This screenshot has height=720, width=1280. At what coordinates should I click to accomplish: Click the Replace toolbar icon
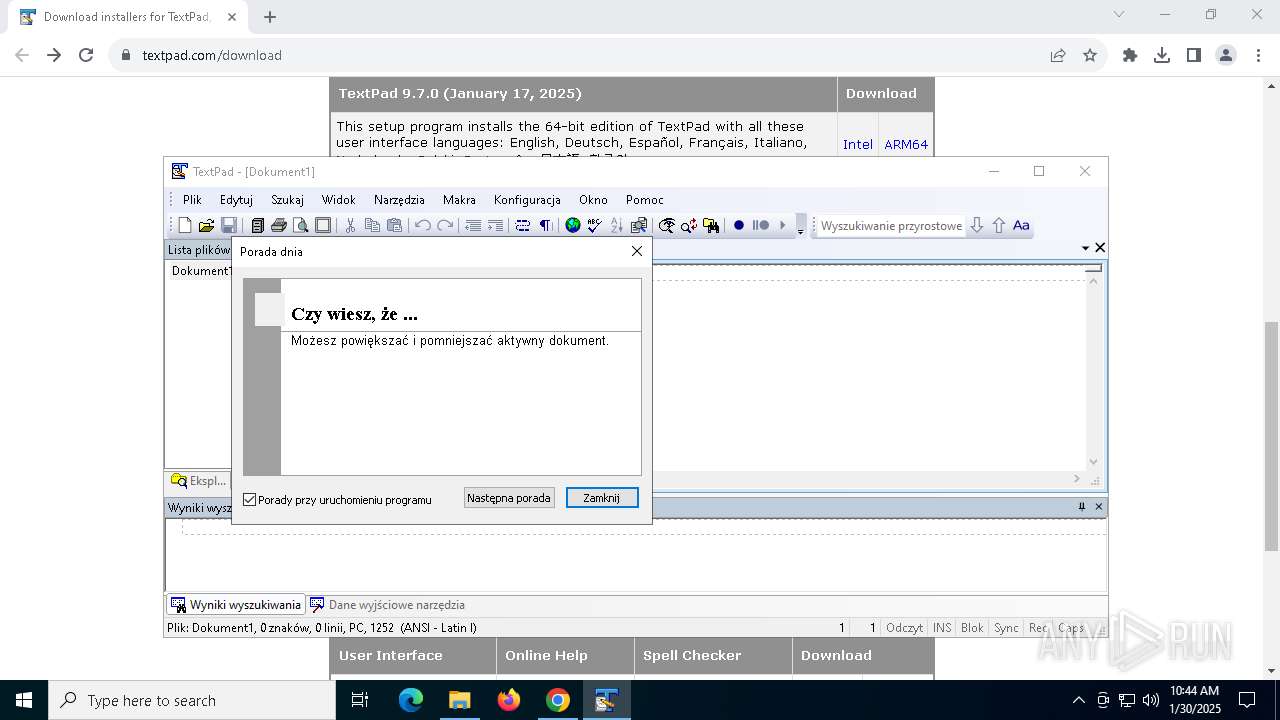point(689,225)
